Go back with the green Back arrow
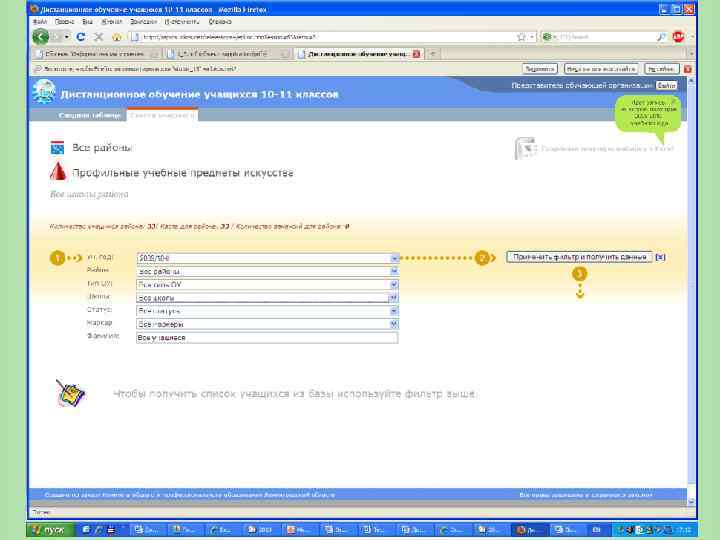The width and height of the screenshot is (720, 540). point(40,37)
